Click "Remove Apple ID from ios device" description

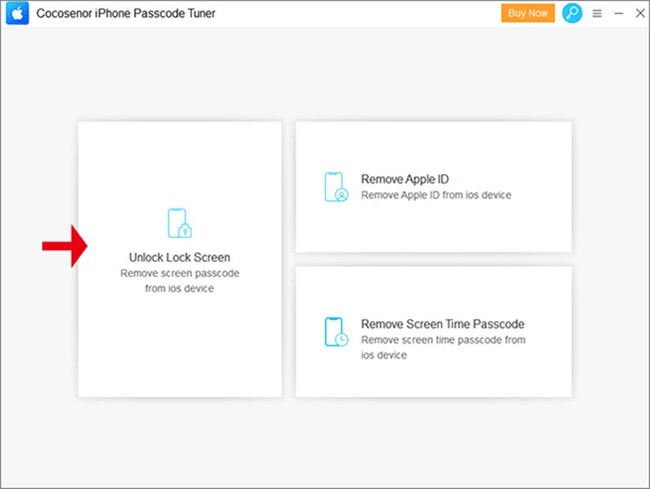(436, 195)
